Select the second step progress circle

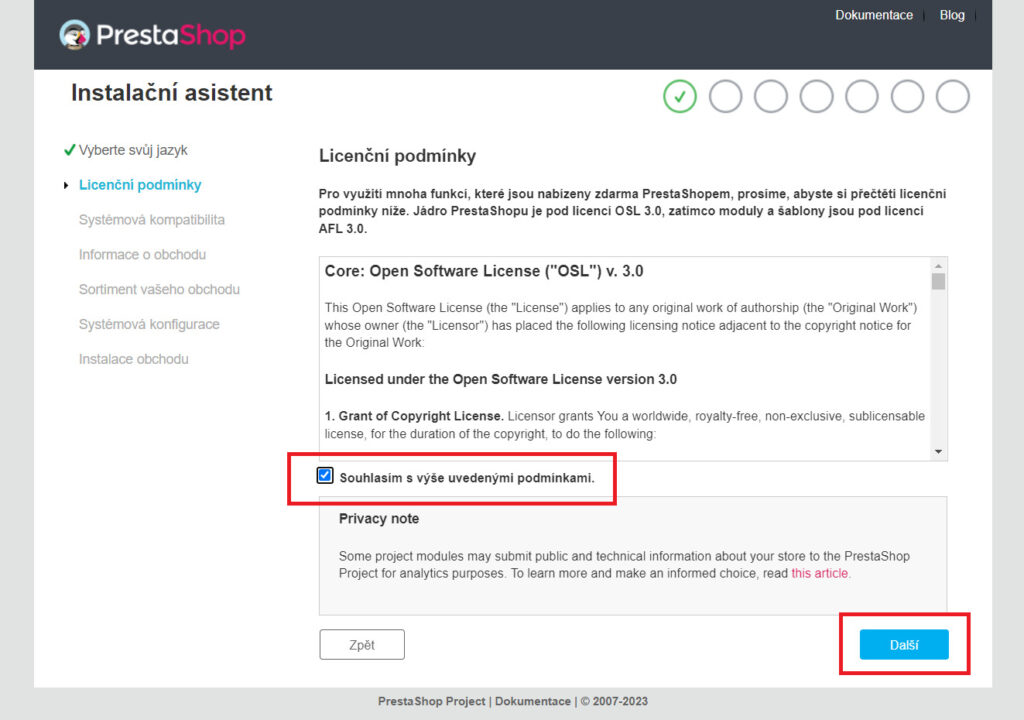tap(726, 97)
